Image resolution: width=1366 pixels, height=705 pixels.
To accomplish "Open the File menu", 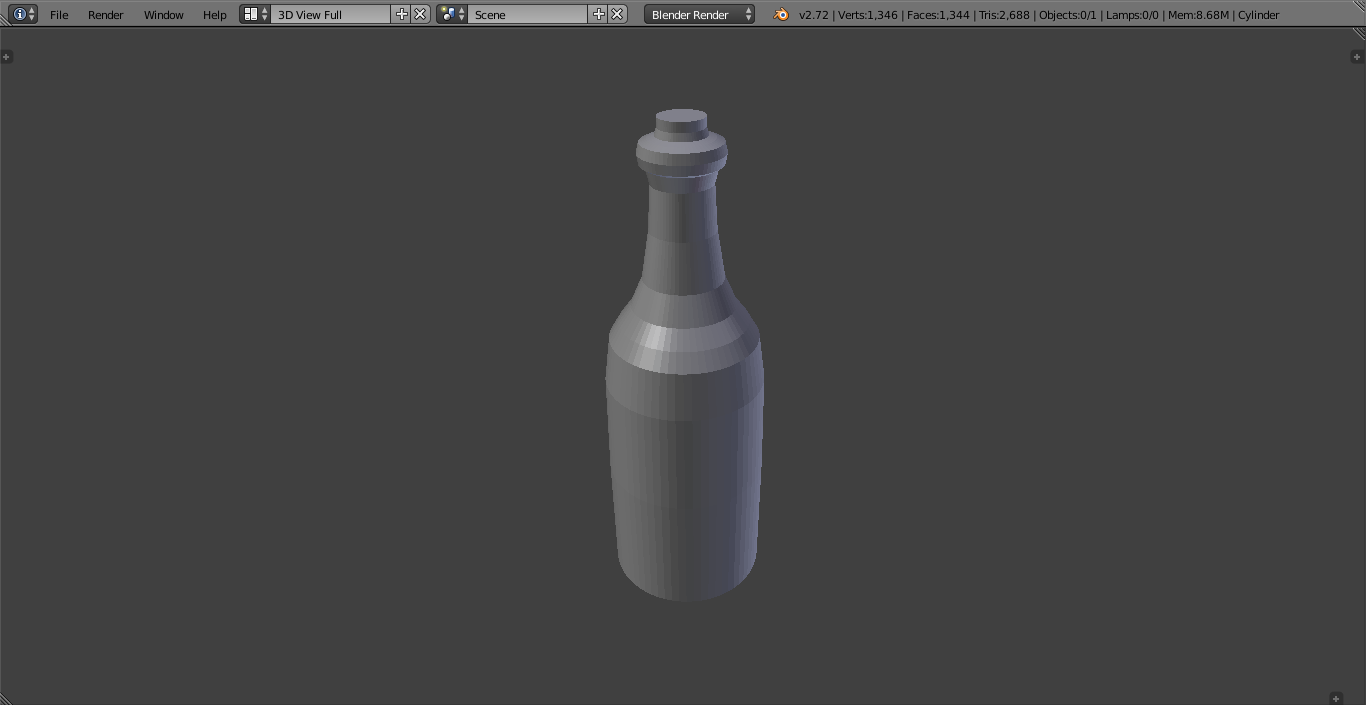I will click(59, 15).
